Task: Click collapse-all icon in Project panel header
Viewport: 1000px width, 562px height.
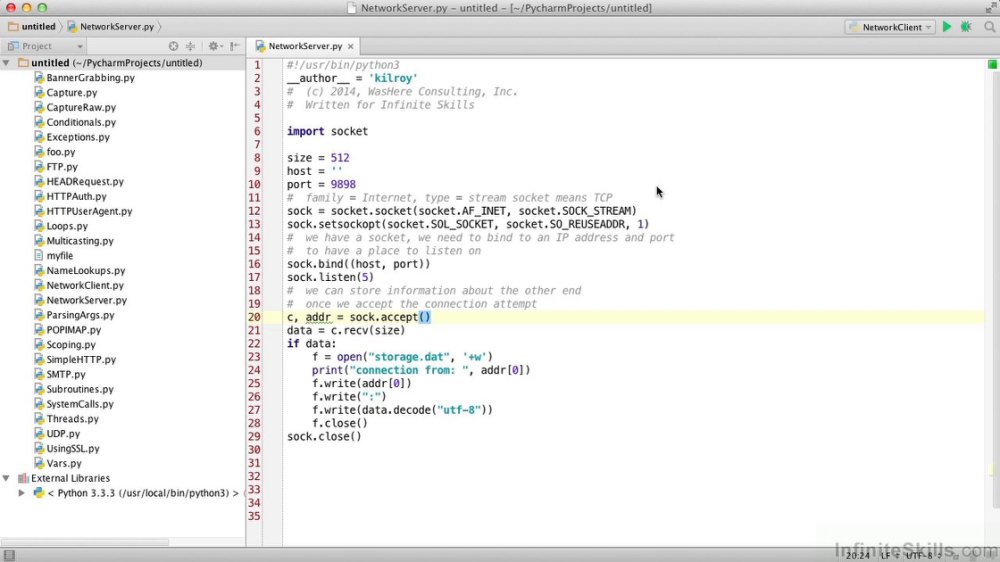Action: tap(190, 46)
